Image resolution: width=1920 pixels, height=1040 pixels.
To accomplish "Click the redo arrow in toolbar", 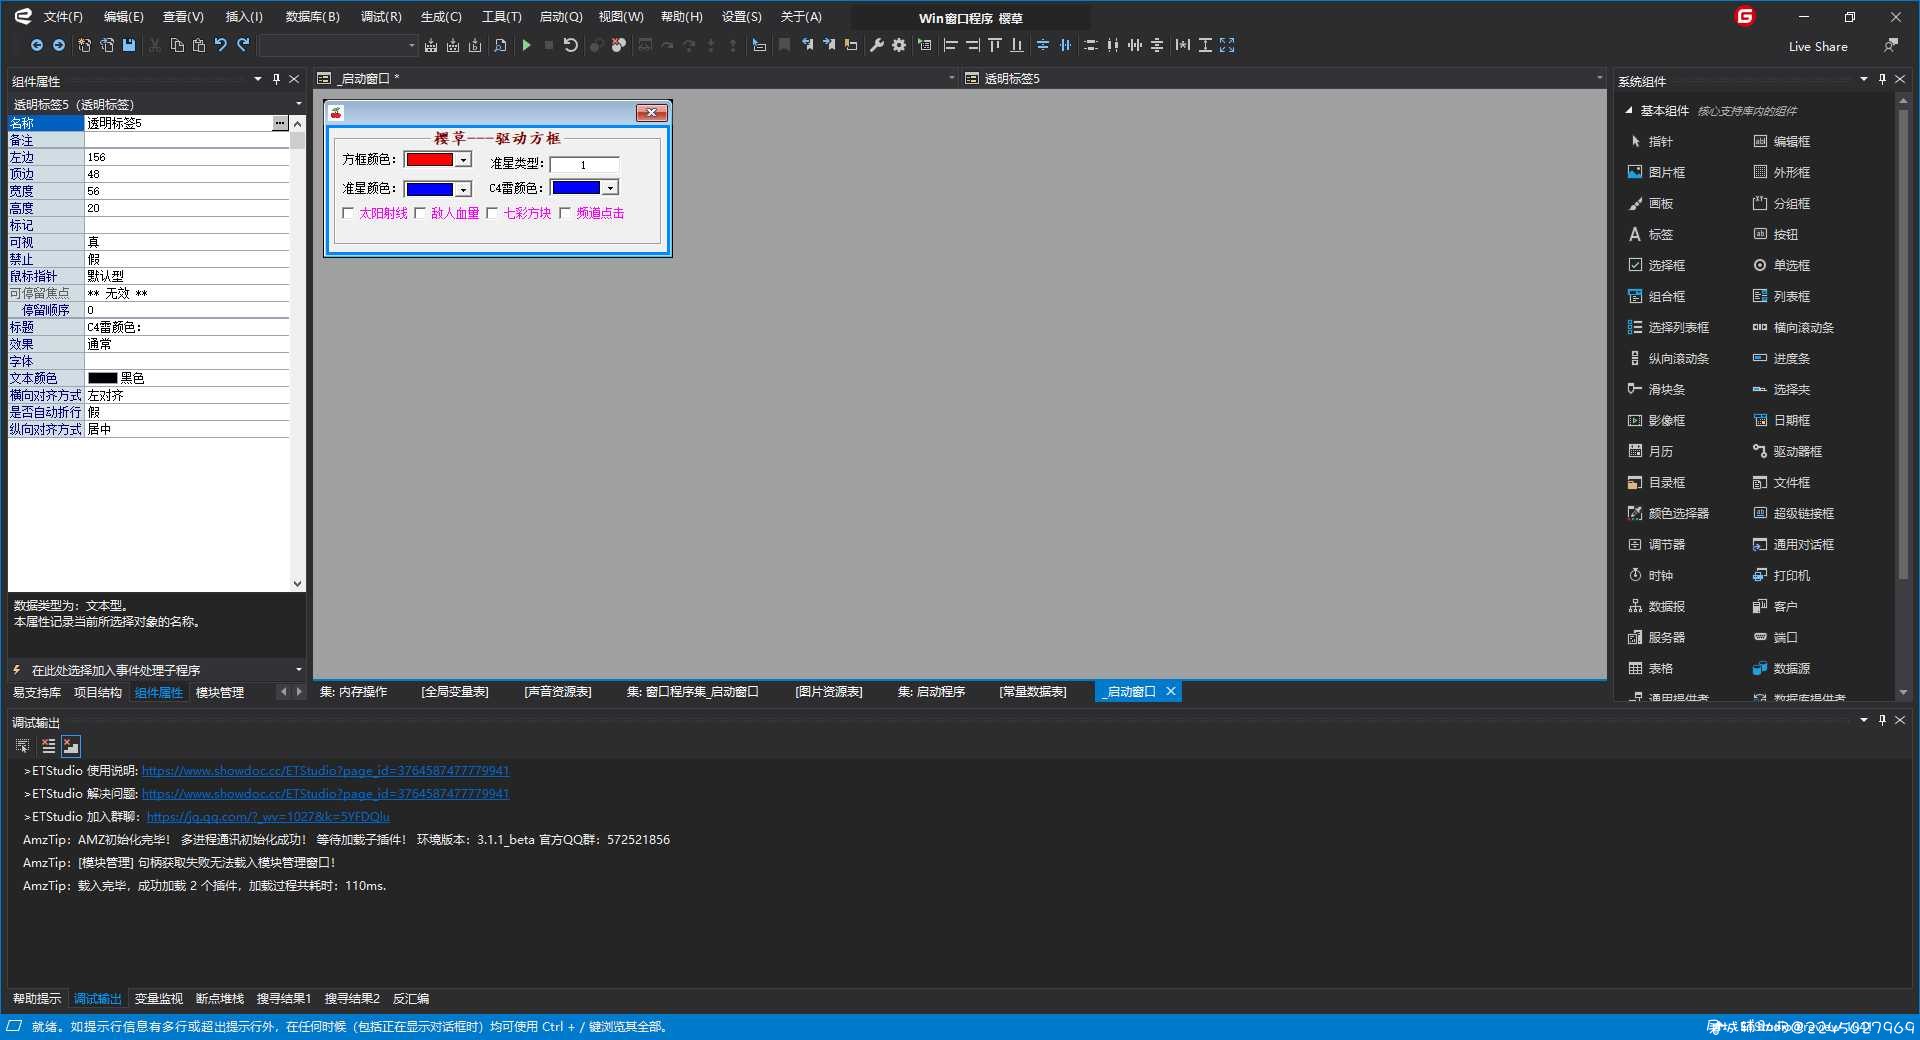I will click(x=243, y=45).
